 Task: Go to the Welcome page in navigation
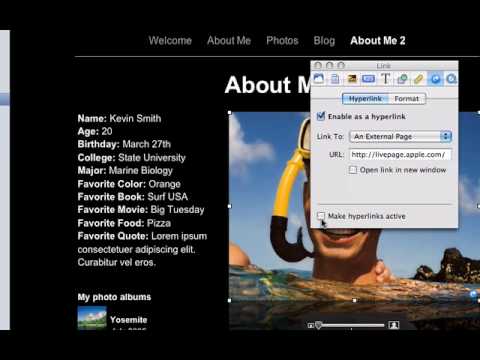pos(170,41)
